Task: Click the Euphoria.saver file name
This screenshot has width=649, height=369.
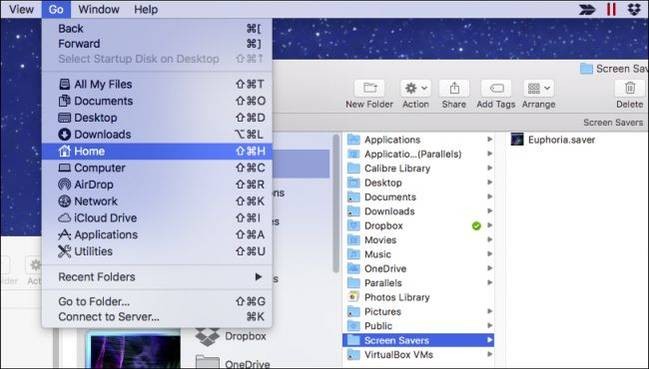Action: click(561, 140)
